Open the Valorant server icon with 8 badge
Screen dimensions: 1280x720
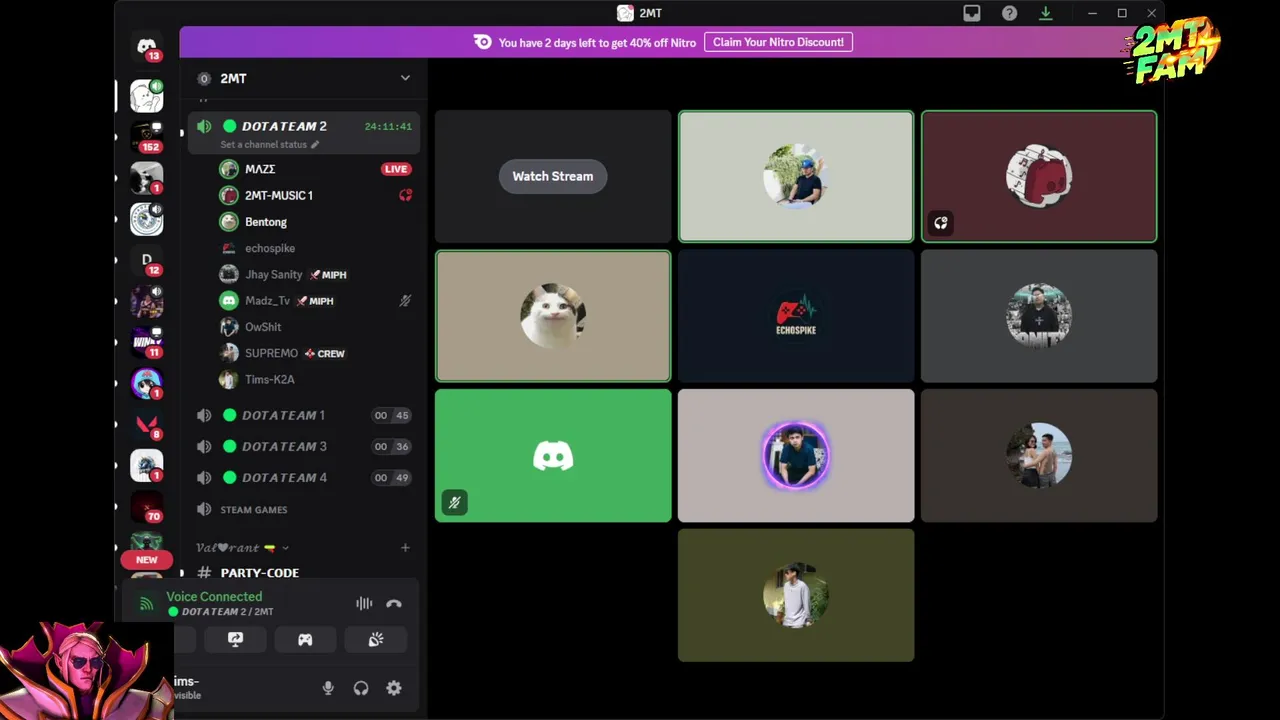[147, 425]
